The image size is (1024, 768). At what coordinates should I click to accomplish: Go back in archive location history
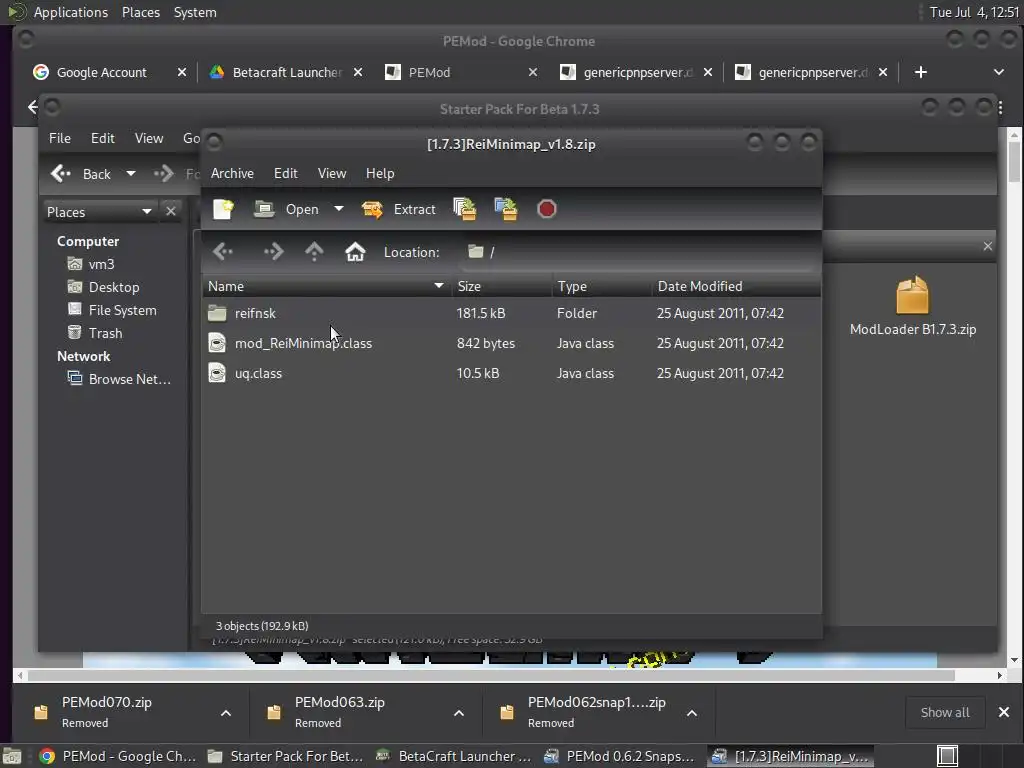point(223,251)
